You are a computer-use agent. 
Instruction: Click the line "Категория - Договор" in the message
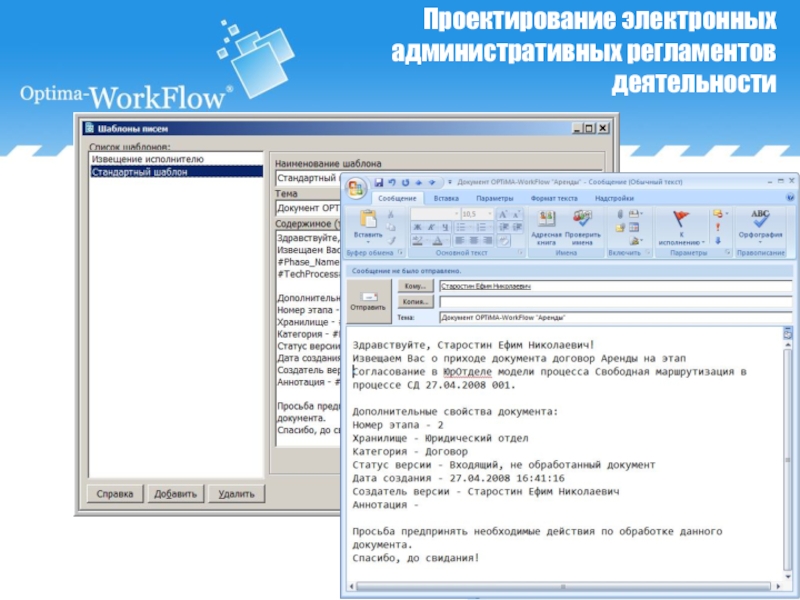click(410, 452)
